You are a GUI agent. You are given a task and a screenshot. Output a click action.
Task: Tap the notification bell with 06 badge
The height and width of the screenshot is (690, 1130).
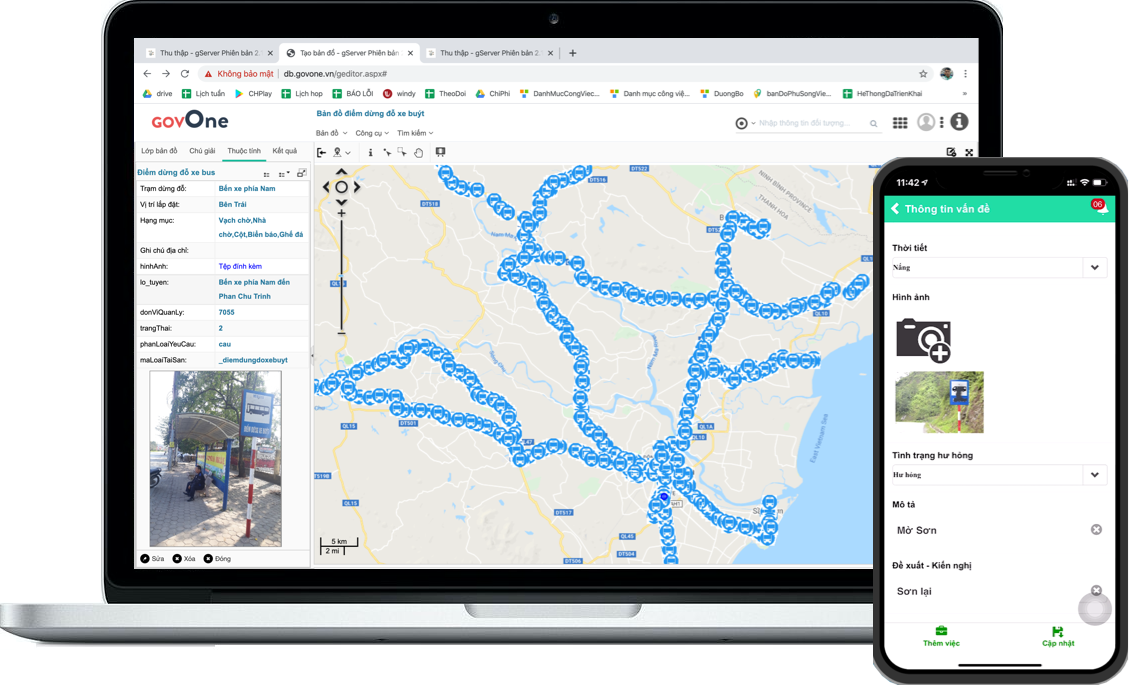coord(1100,208)
